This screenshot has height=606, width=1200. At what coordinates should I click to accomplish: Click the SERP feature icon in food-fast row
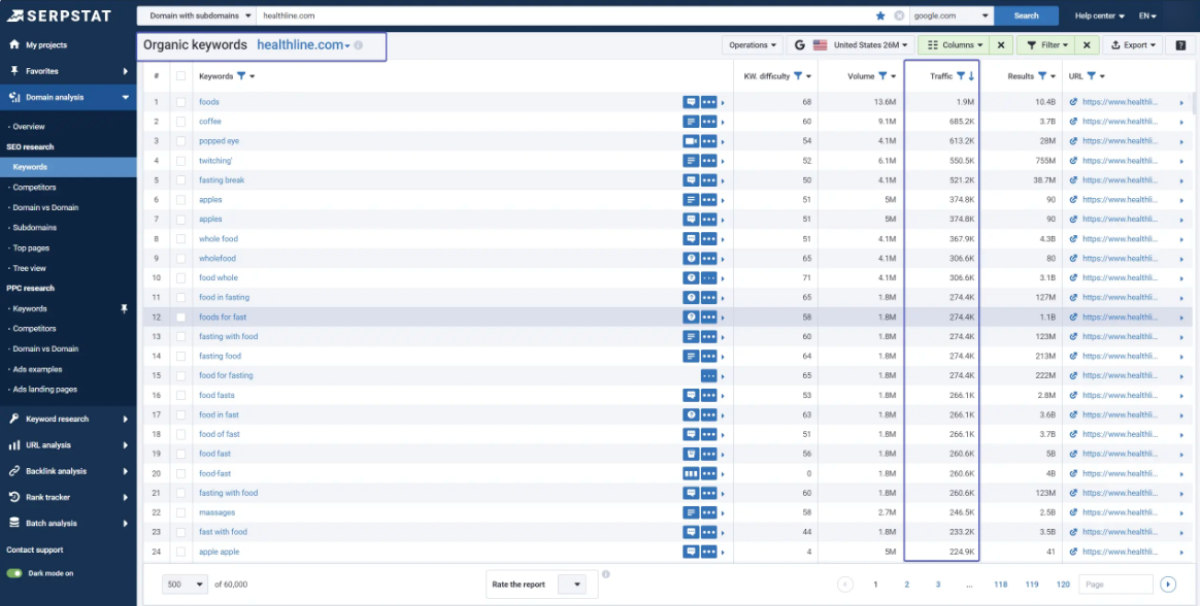(690, 473)
